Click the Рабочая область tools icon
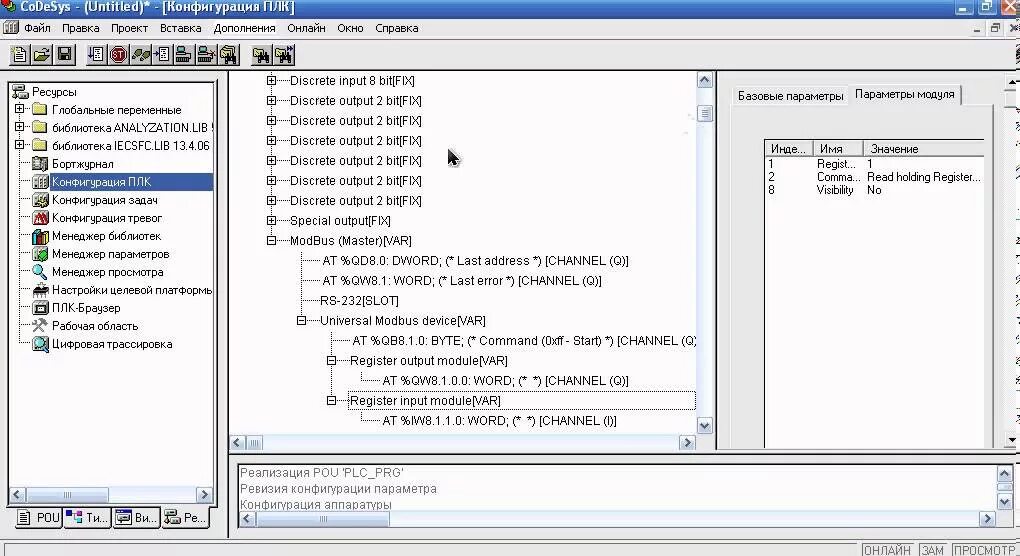1020x556 pixels. [40, 326]
